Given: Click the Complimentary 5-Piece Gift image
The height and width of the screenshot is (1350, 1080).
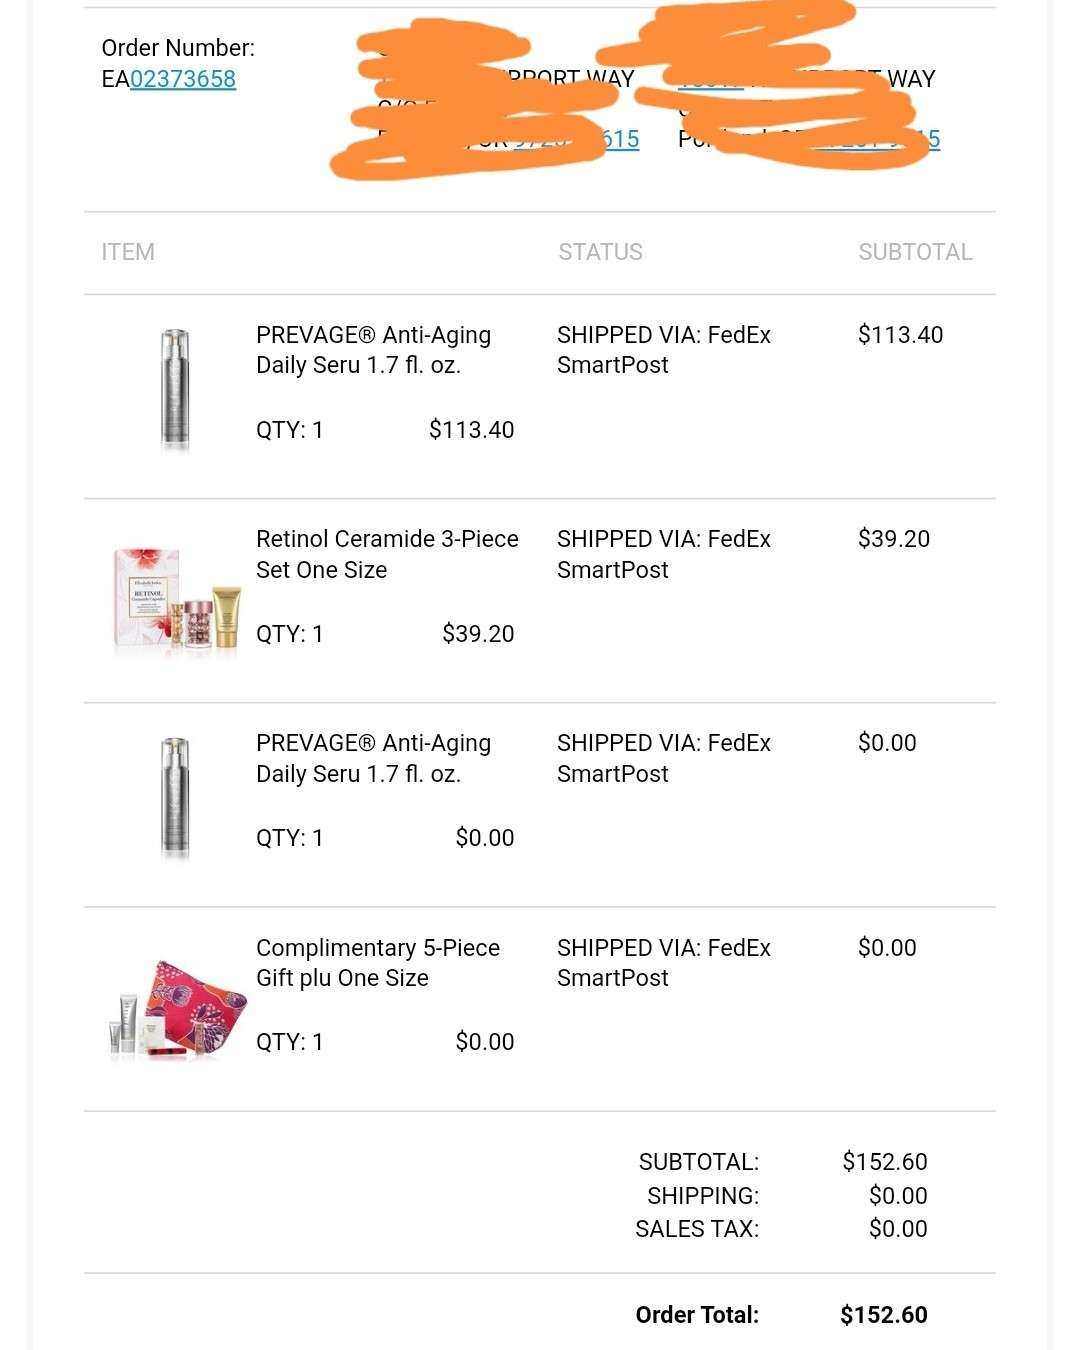Looking at the screenshot, I should point(177,1009).
